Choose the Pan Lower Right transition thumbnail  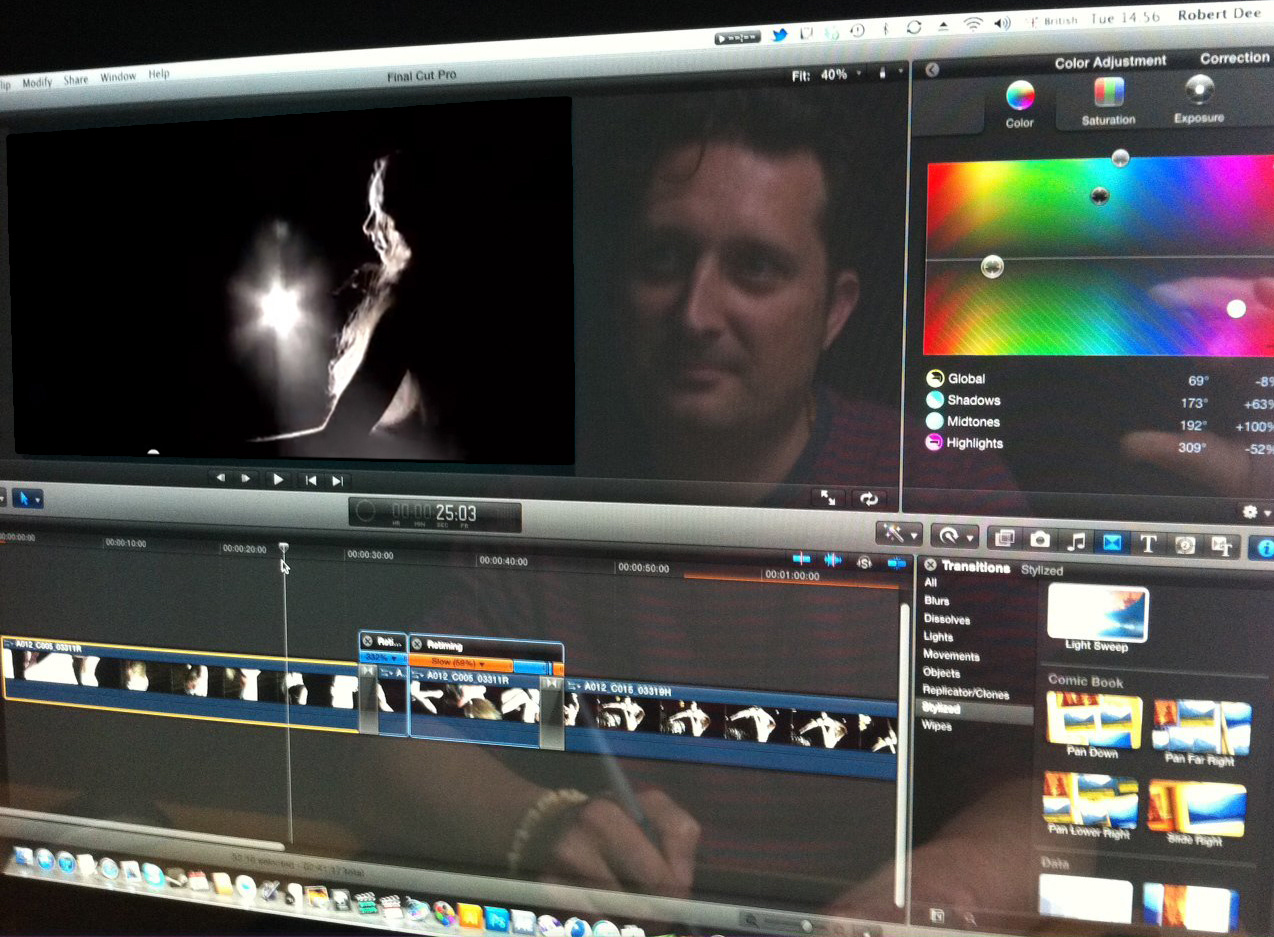(1090, 799)
